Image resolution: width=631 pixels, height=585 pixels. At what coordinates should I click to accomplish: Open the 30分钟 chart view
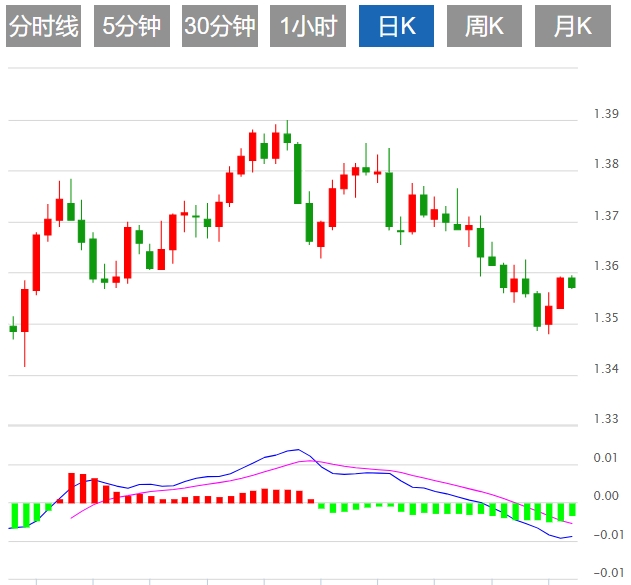[x=220, y=26]
